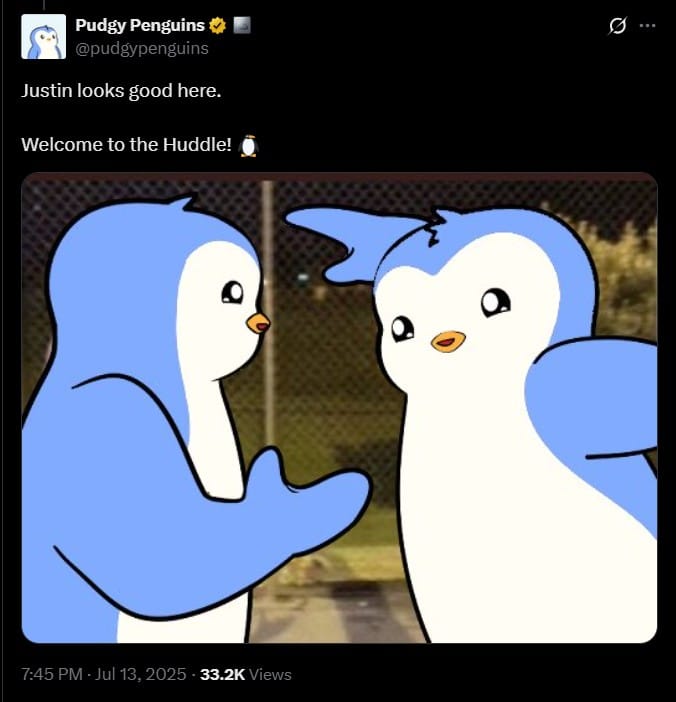The image size is (676, 702).
Task: Open the Pudgy Penguins profile avatar
Action: pyautogui.click(x=43, y=36)
